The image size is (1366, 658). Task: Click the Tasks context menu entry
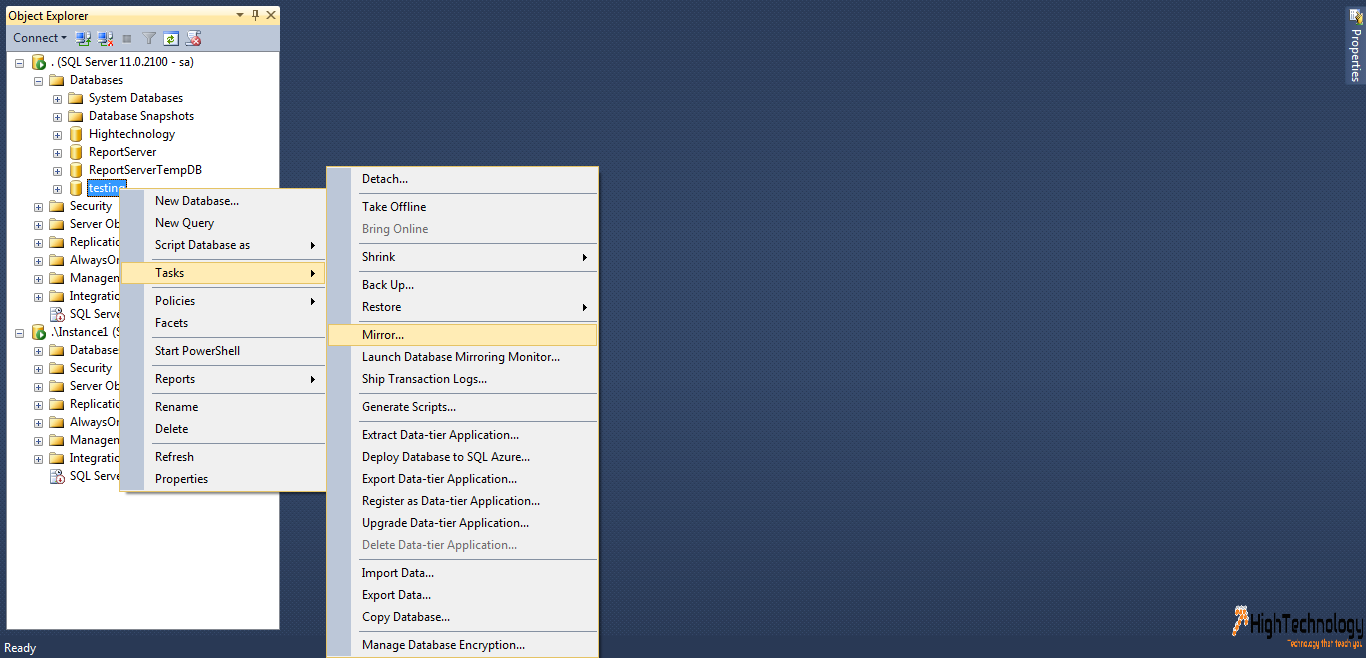(x=223, y=273)
